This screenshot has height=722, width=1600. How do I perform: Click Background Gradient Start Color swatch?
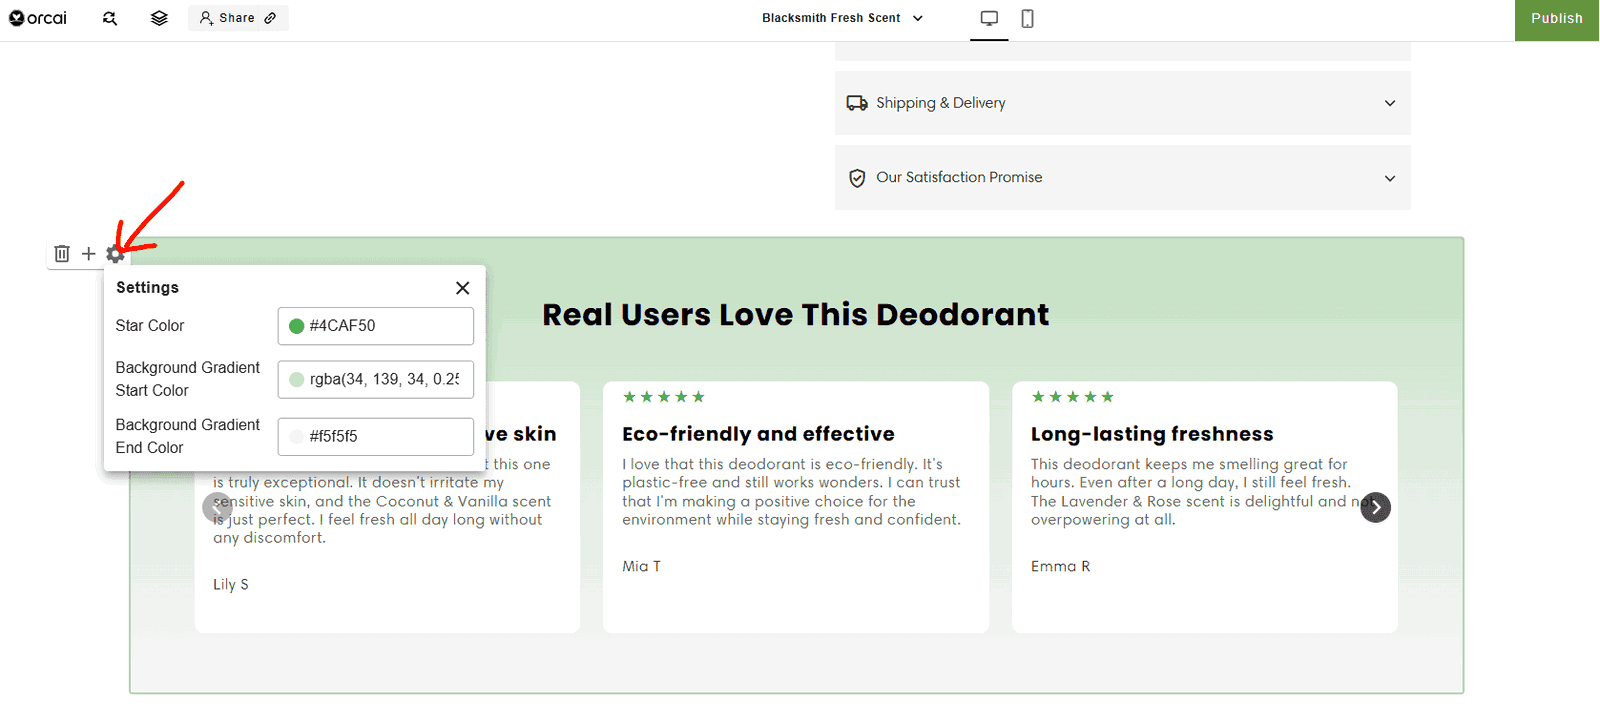(x=297, y=380)
